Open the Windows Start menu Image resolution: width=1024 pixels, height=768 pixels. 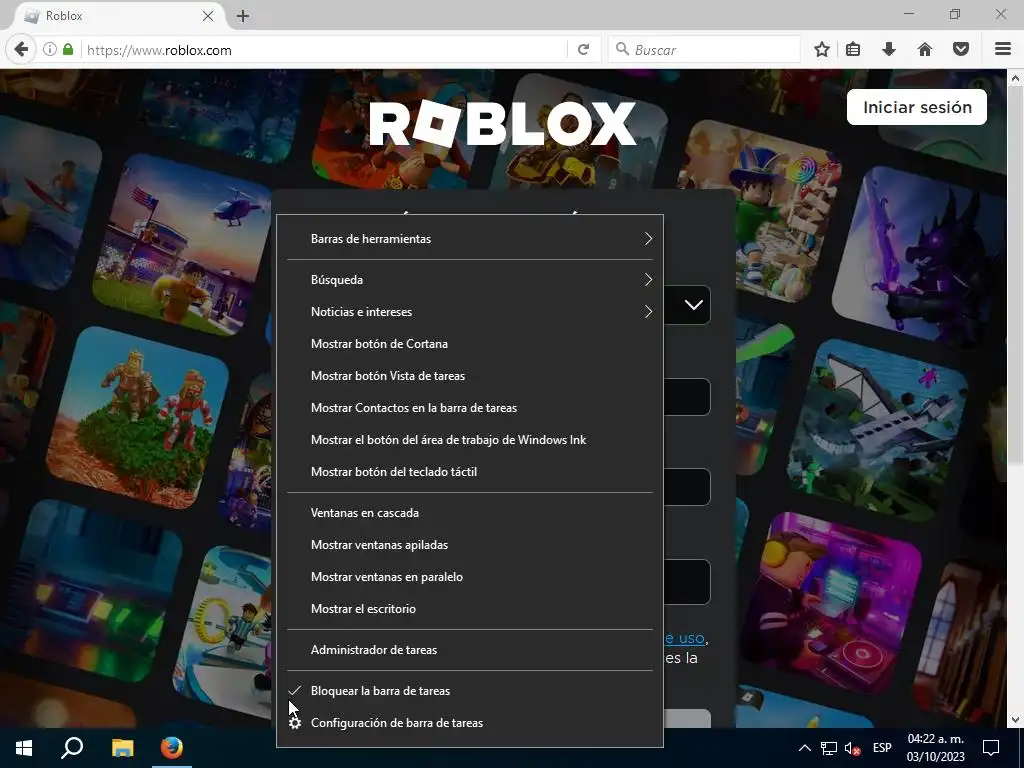24,748
